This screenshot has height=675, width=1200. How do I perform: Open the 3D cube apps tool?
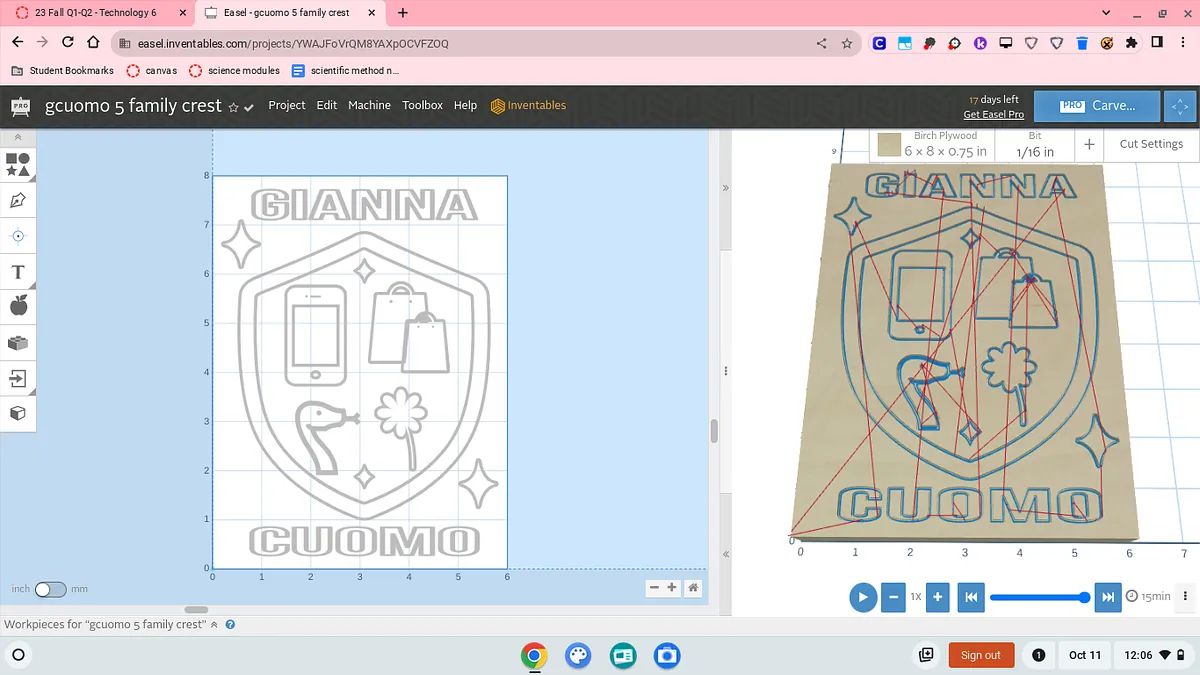pyautogui.click(x=18, y=413)
